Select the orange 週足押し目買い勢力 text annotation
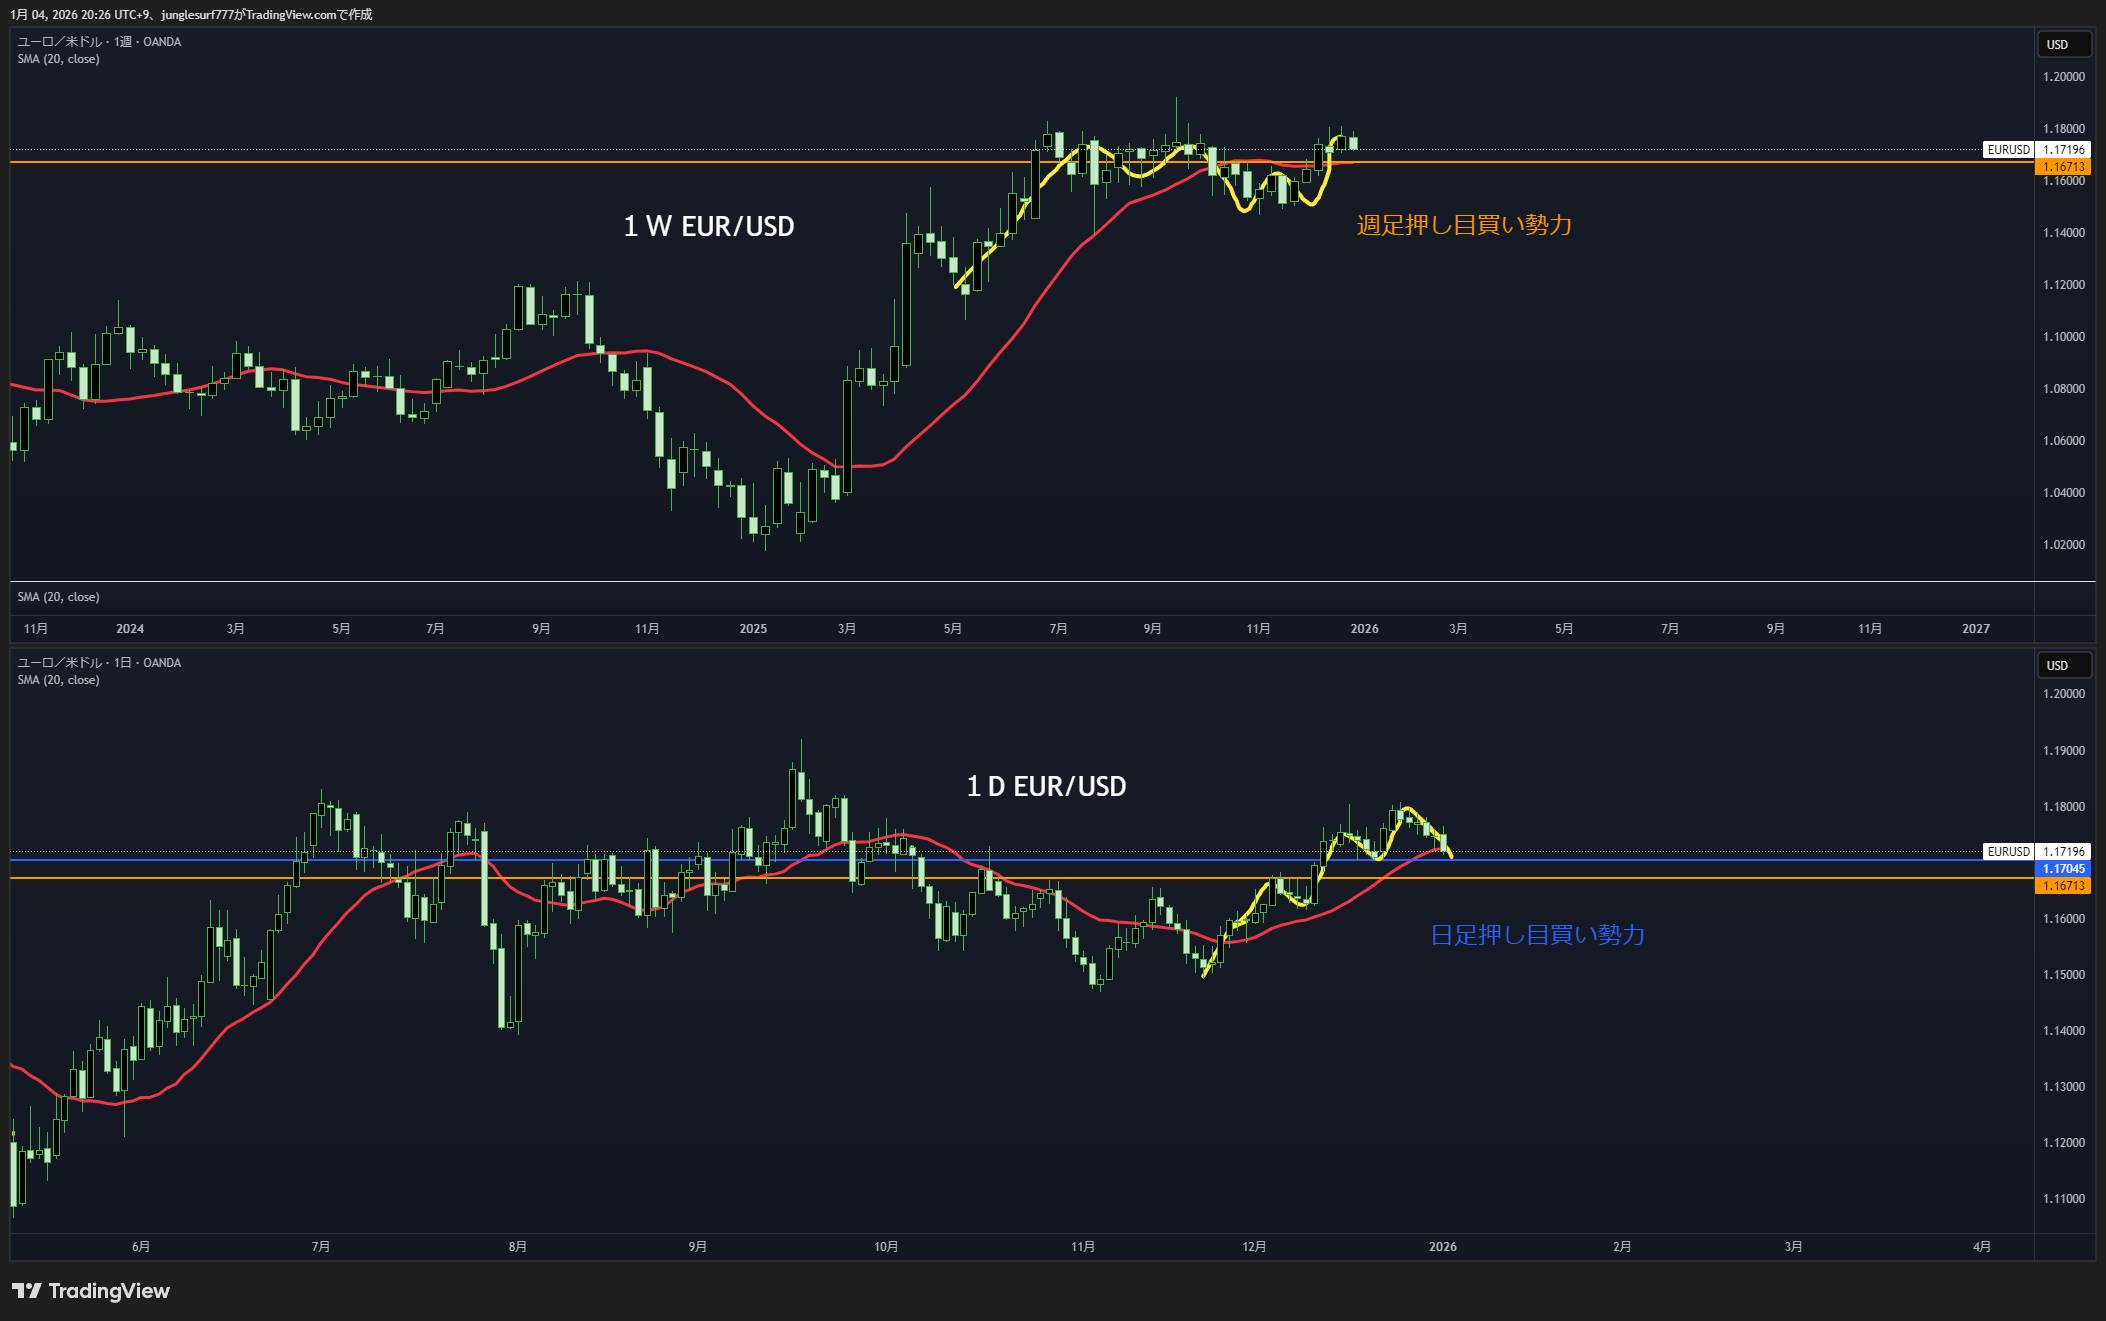Screen dimensions: 2106x1321 [x=1464, y=225]
